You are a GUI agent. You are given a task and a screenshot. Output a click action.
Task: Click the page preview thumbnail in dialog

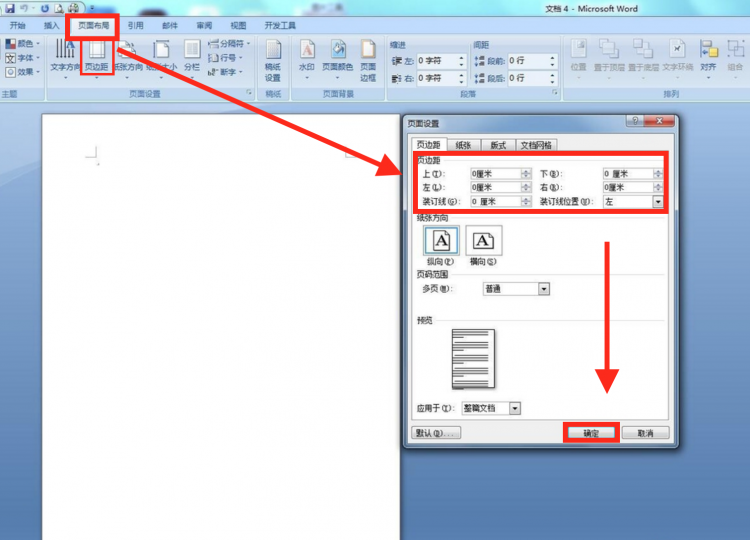[474, 359]
